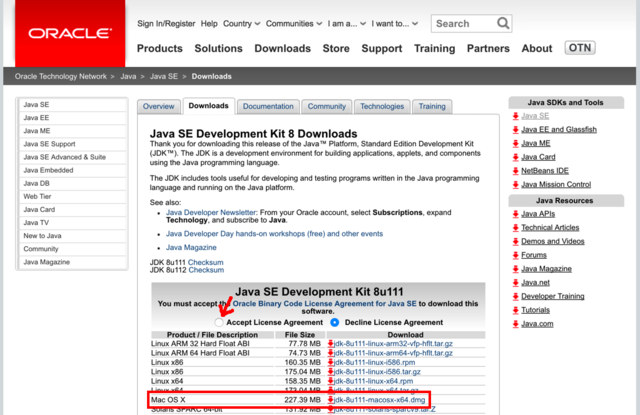
Task: Open Java ME in left sidebar
Action: pos(72,131)
